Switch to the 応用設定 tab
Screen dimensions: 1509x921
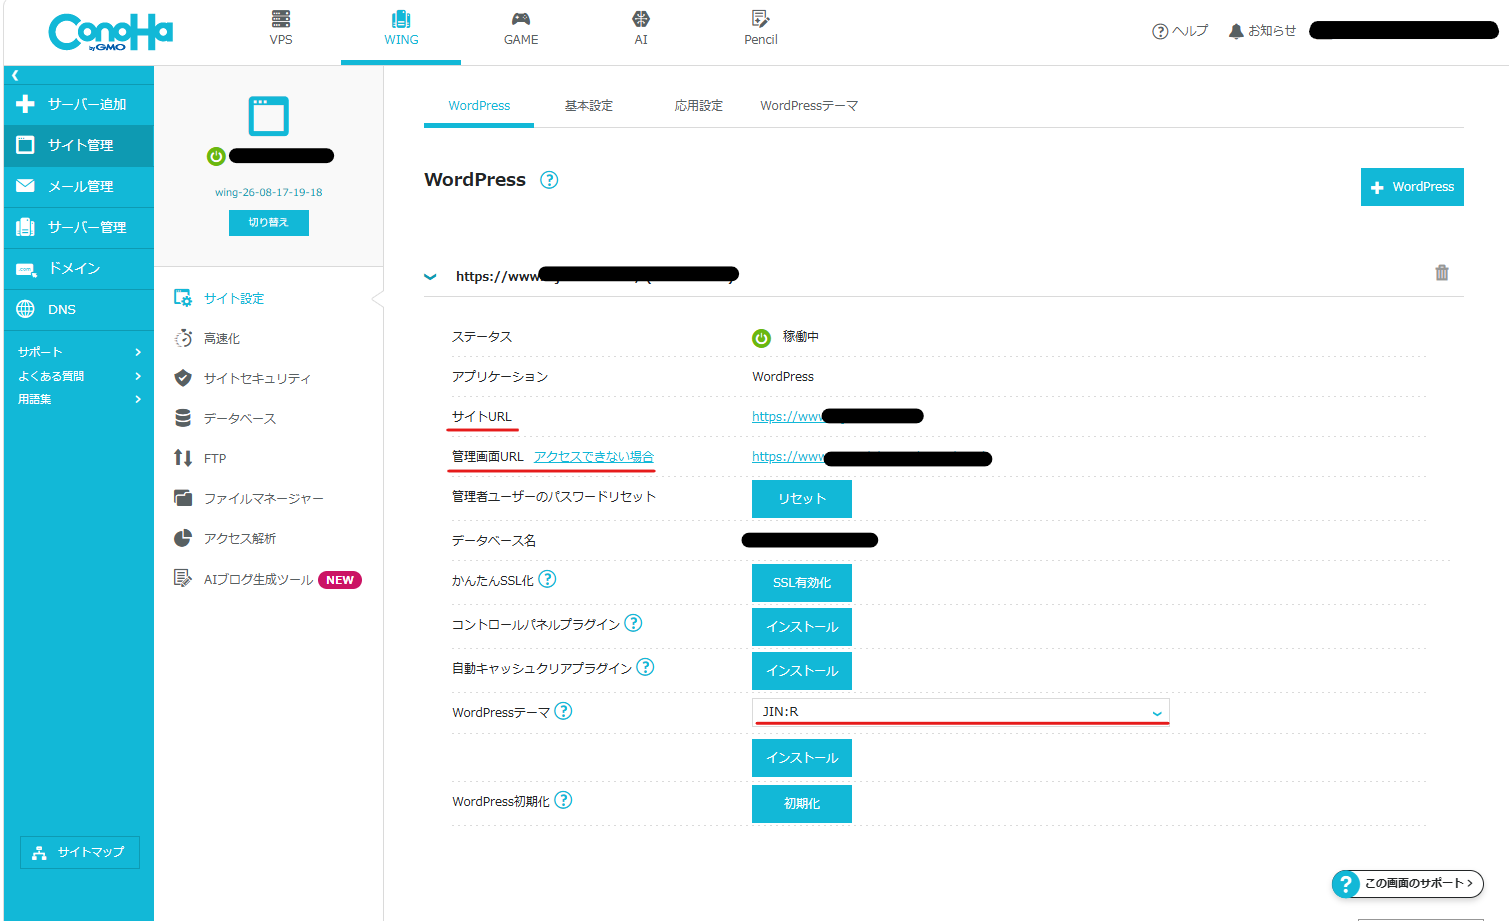coord(698,106)
